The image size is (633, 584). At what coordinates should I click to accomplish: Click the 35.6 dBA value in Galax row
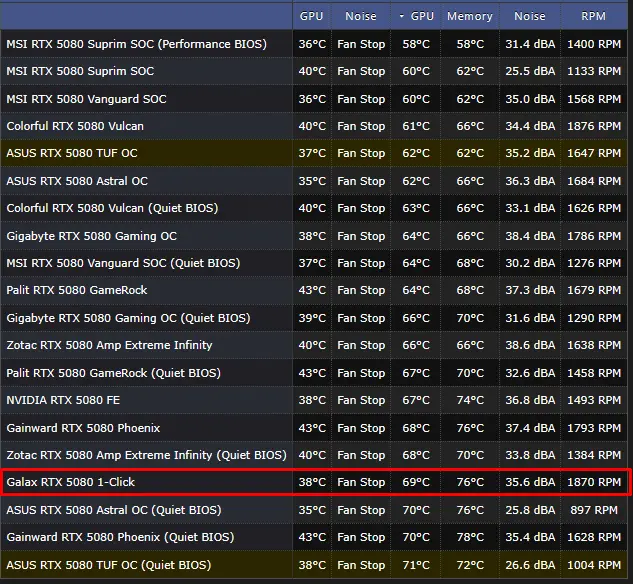point(530,482)
